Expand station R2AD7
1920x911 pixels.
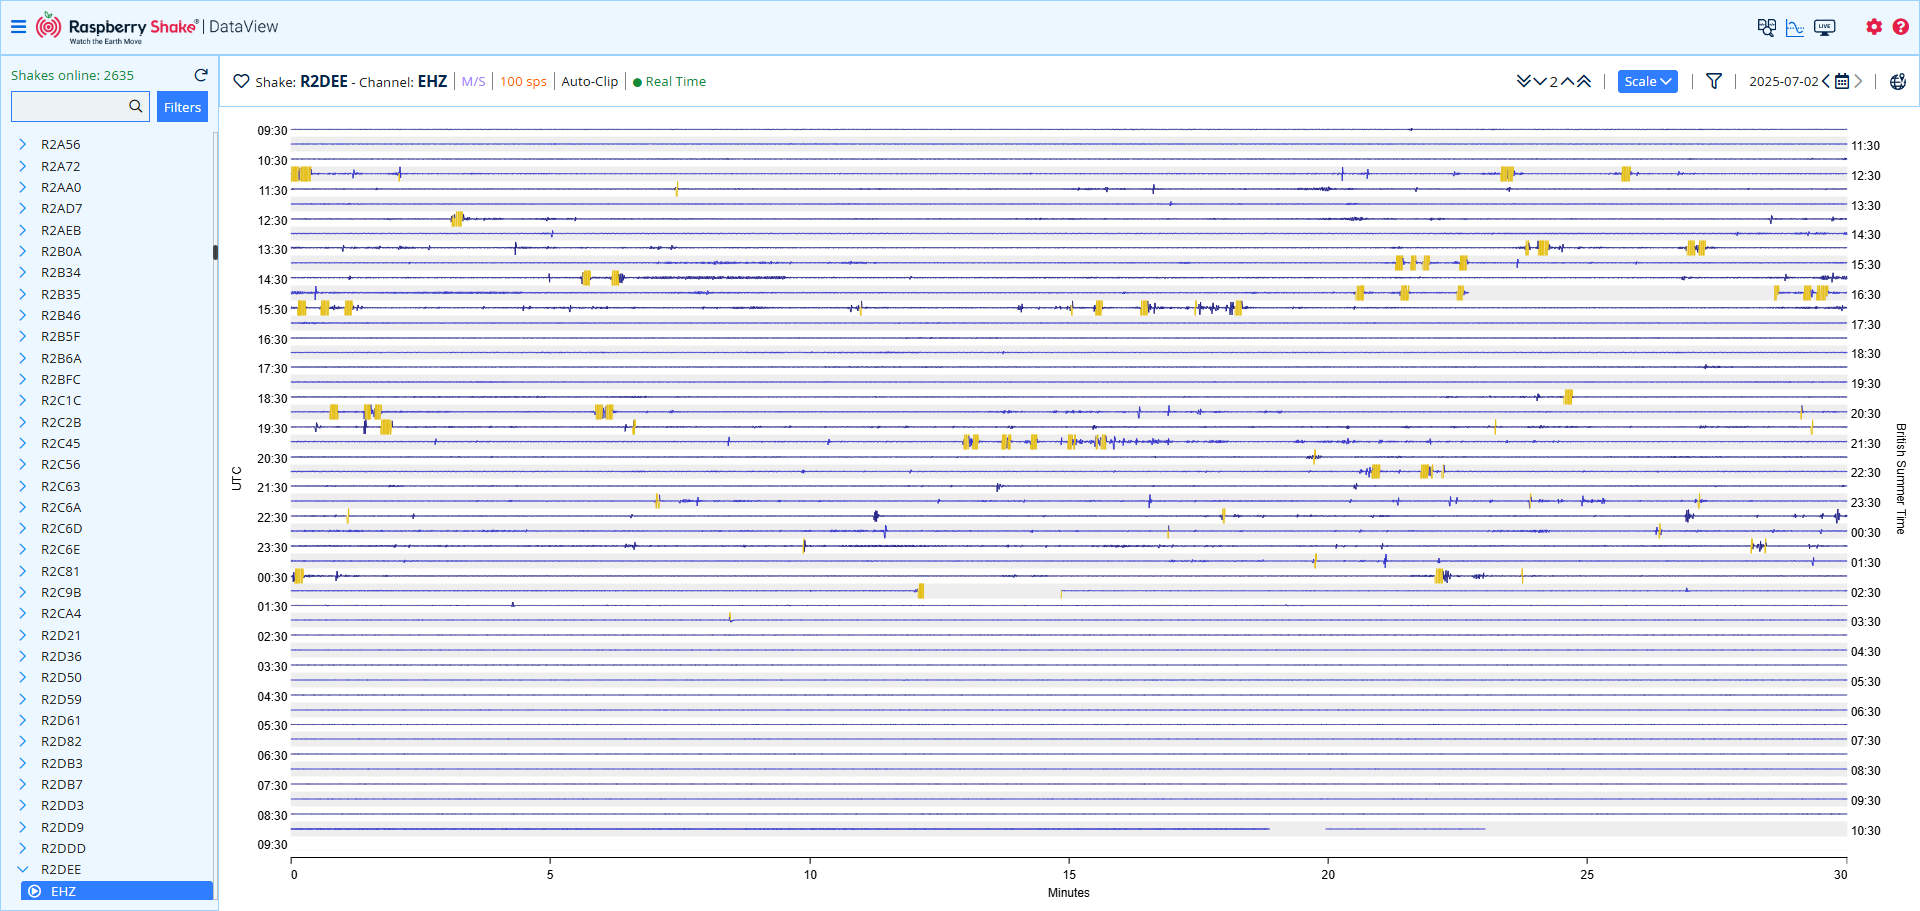point(23,208)
